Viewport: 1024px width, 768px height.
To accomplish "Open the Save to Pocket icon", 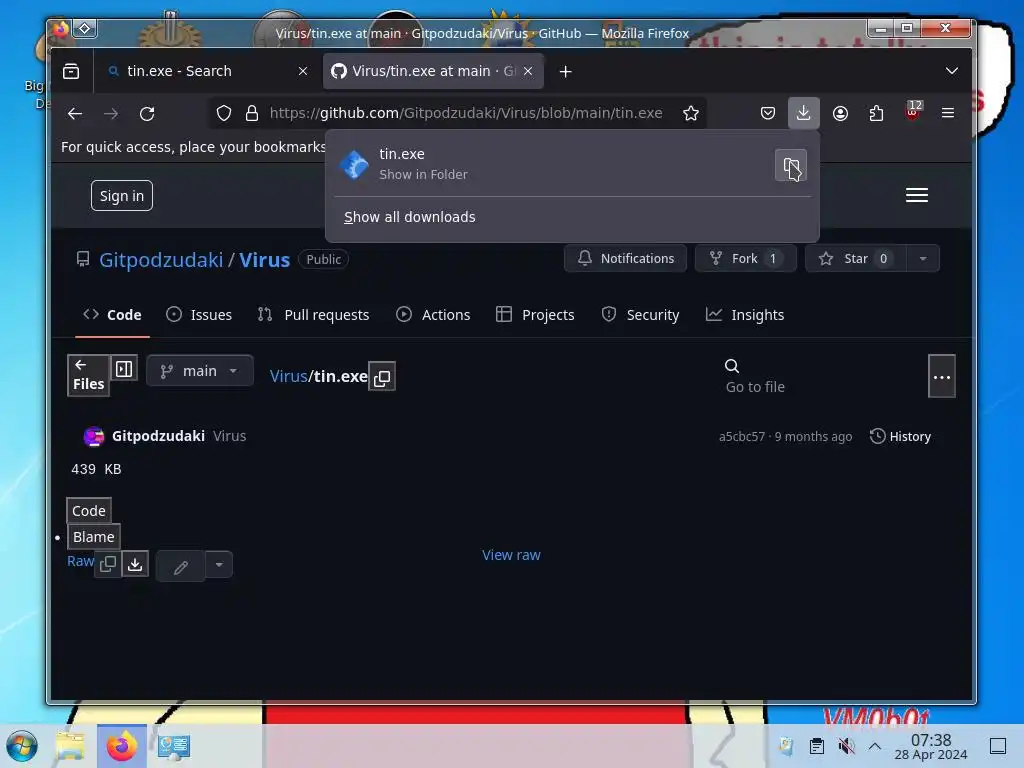I will click(x=768, y=114).
